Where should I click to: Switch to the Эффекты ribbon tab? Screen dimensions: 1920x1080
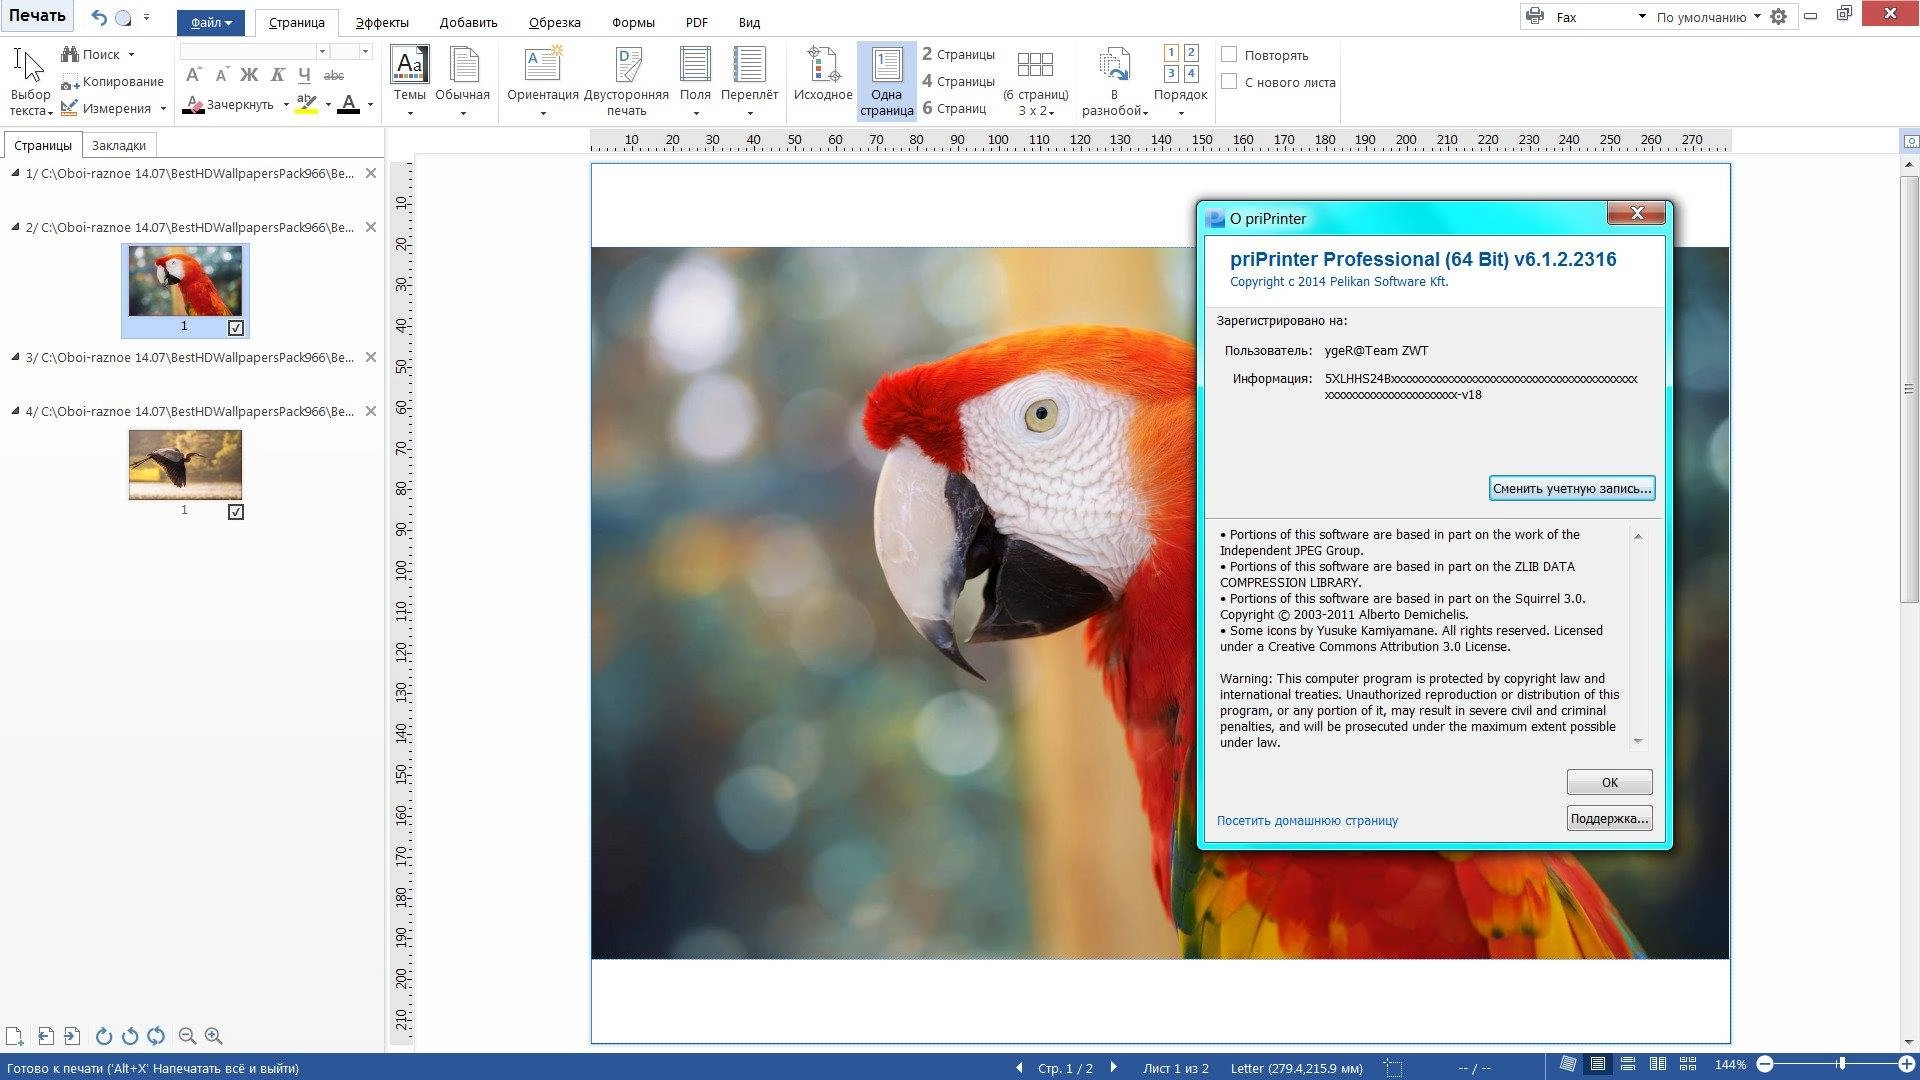point(382,22)
